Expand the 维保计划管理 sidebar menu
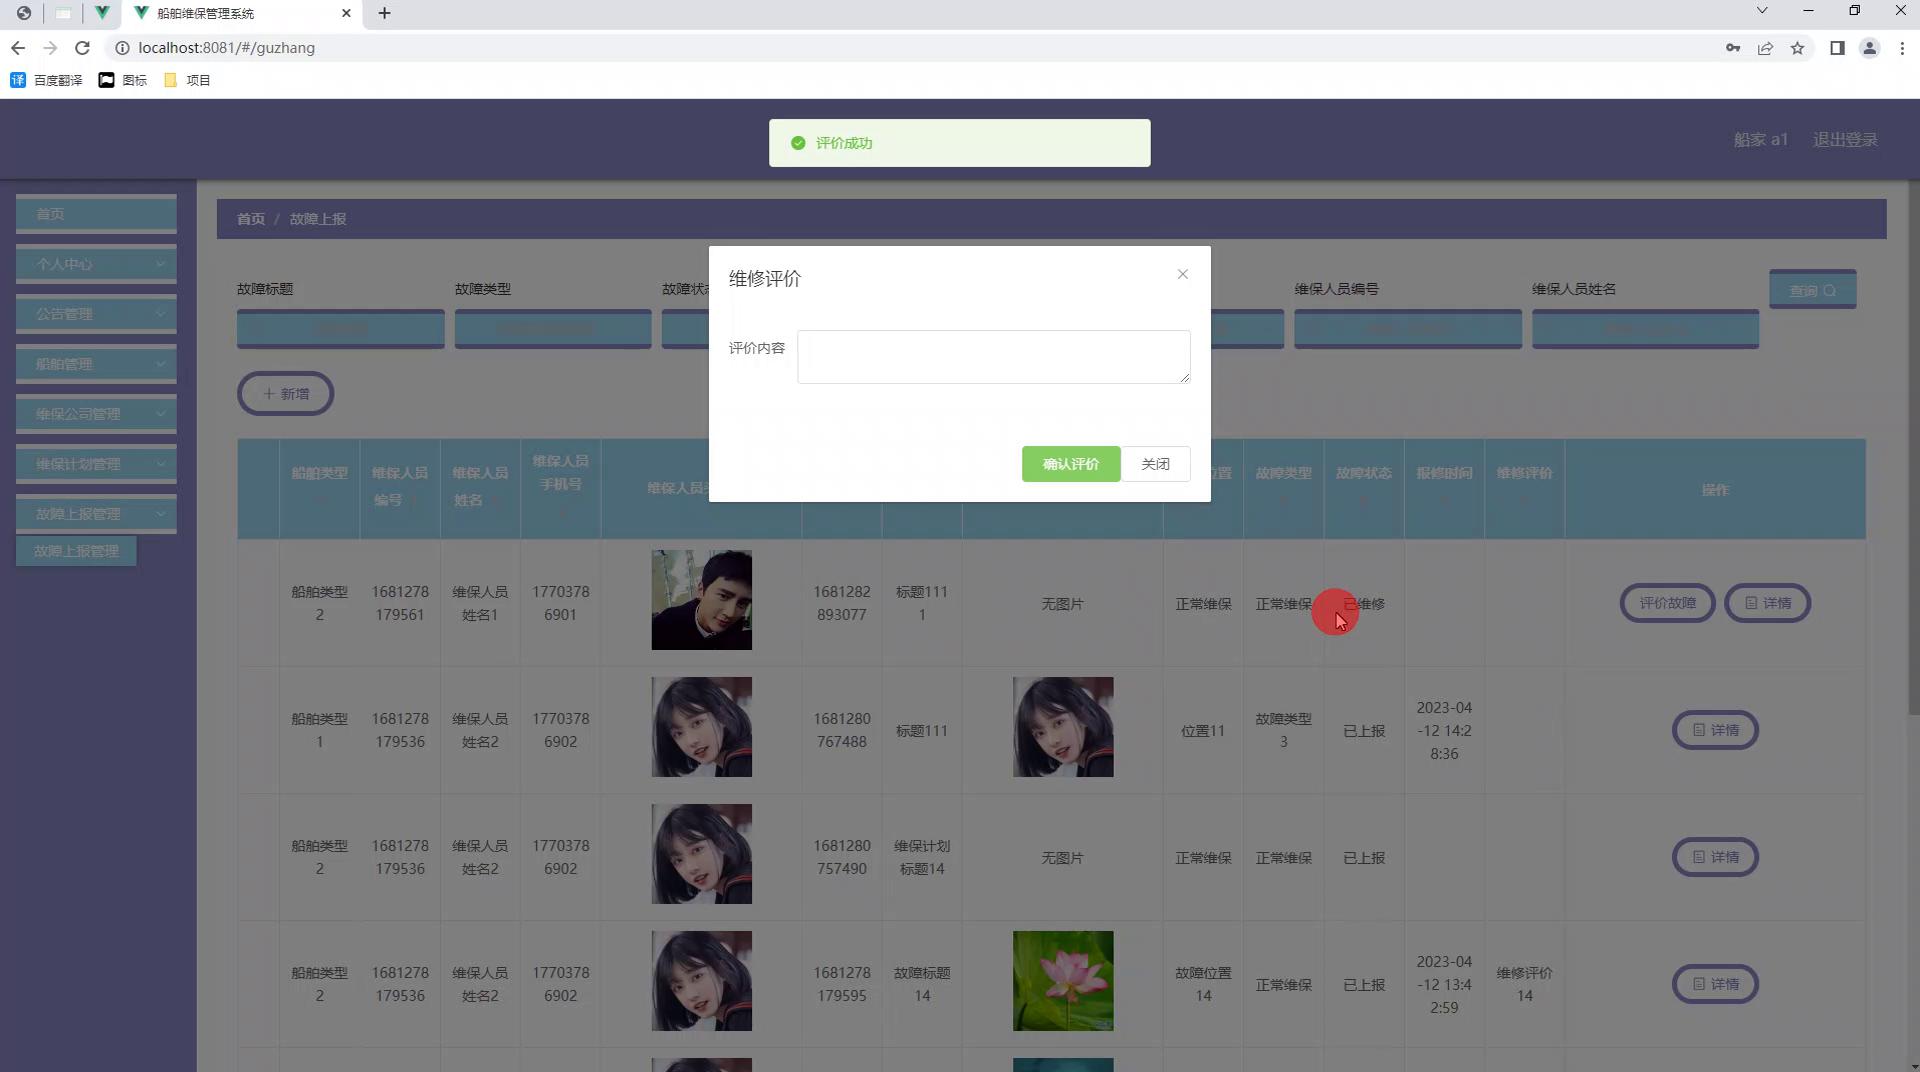This screenshot has width=1920, height=1072. pyautogui.click(x=96, y=464)
